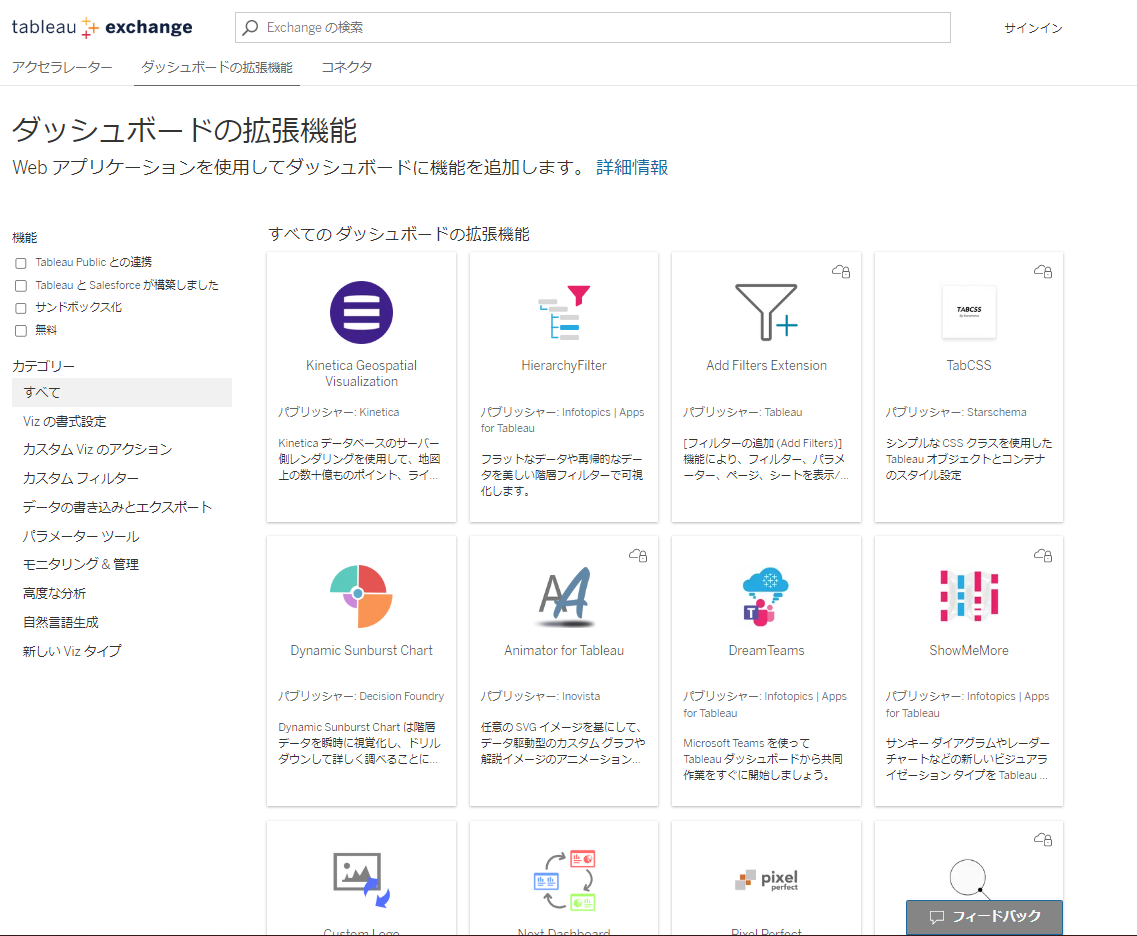1137x936 pixels.
Task: Toggle the サンドボックス化 filter checkbox
Action: [21, 308]
